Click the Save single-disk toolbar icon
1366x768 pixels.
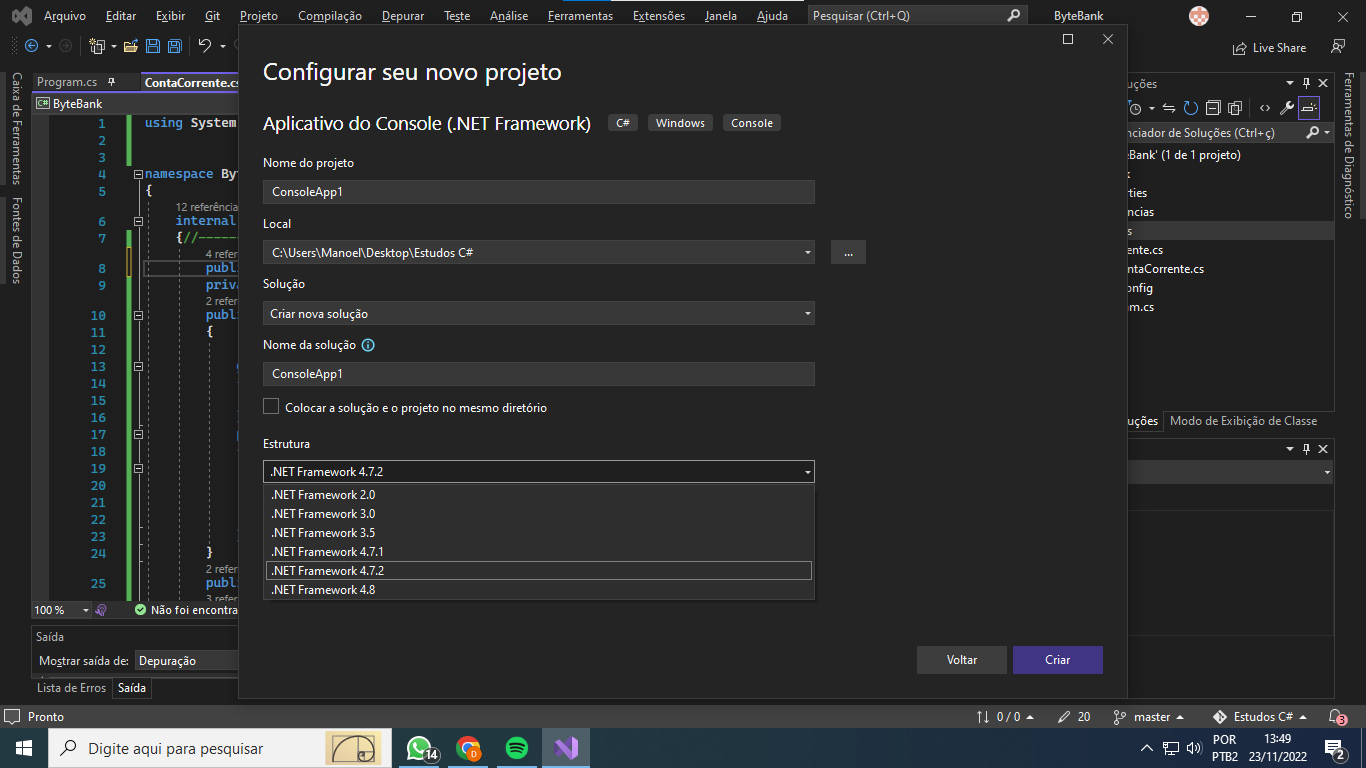coord(153,46)
